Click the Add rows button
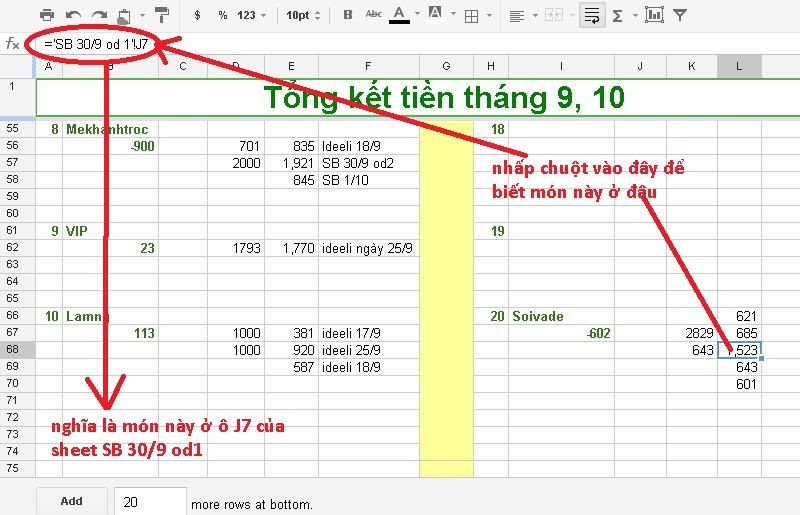Image resolution: width=800 pixels, height=515 pixels. click(x=71, y=501)
